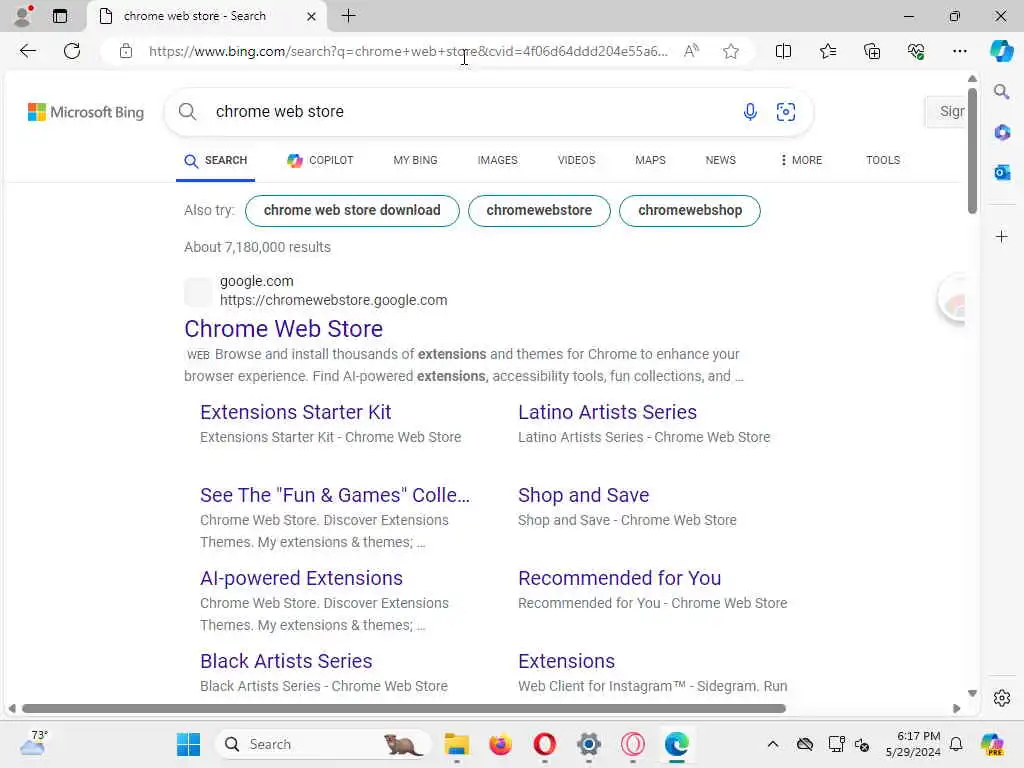1024x768 pixels.
Task: Click the Sign in button
Action: 946,112
